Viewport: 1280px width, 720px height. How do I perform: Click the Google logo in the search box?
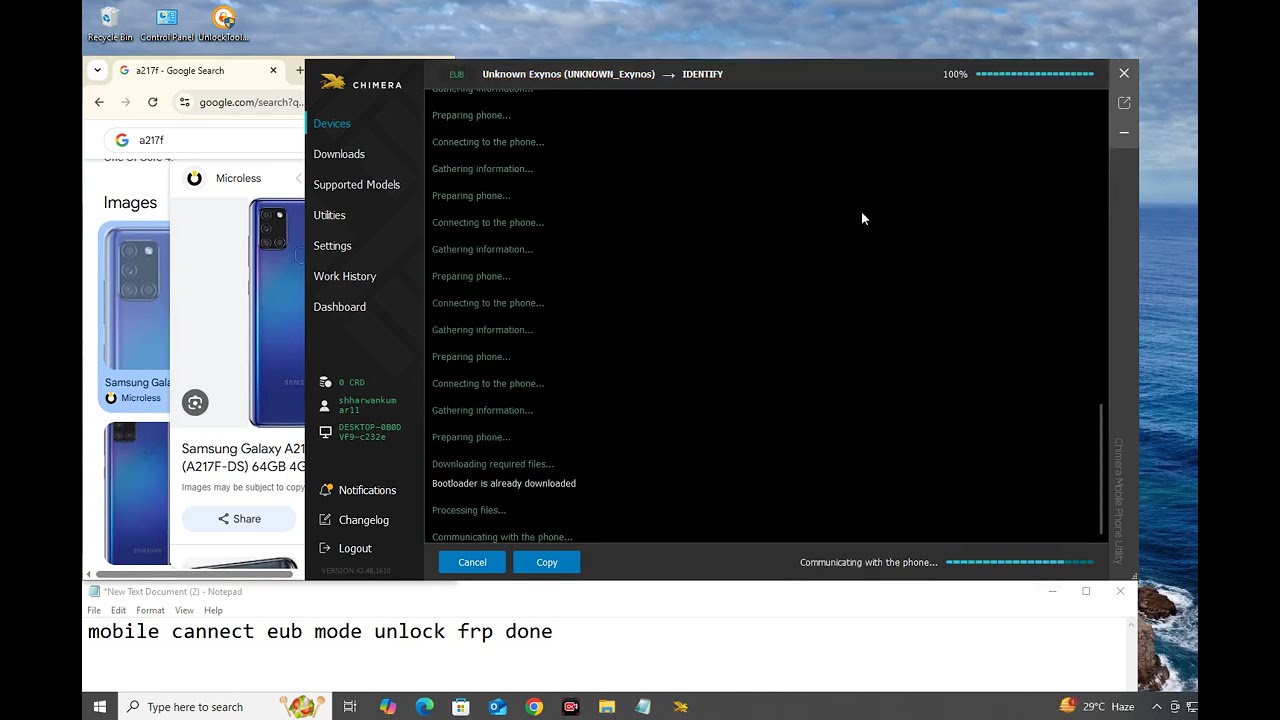[x=122, y=140]
